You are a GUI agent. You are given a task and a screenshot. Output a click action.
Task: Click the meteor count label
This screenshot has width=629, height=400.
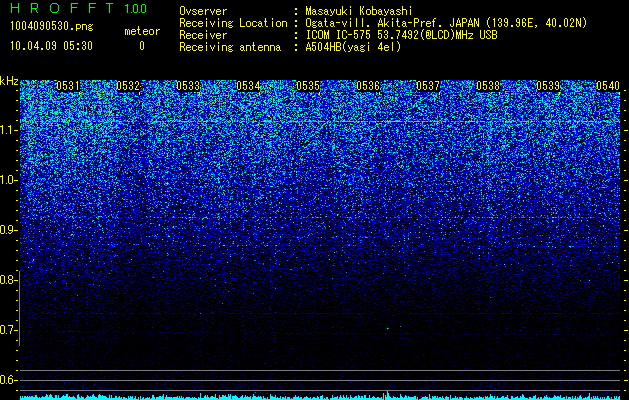click(x=142, y=31)
